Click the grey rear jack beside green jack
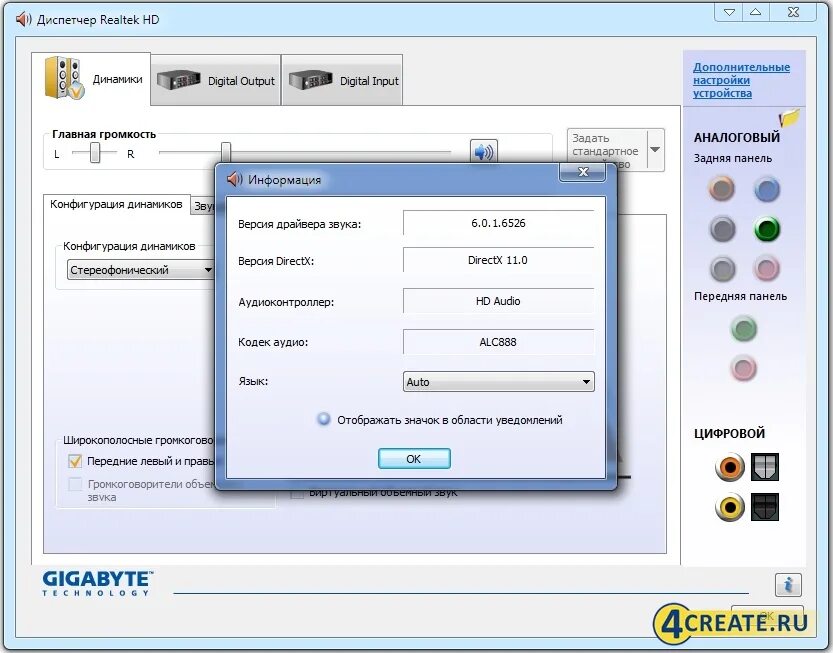The image size is (833, 653). point(722,229)
